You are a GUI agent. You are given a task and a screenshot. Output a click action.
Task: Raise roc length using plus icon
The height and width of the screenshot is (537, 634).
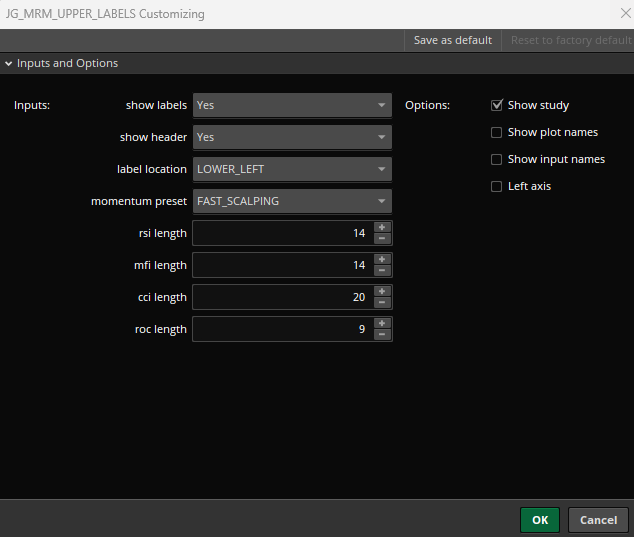[x=381, y=324]
